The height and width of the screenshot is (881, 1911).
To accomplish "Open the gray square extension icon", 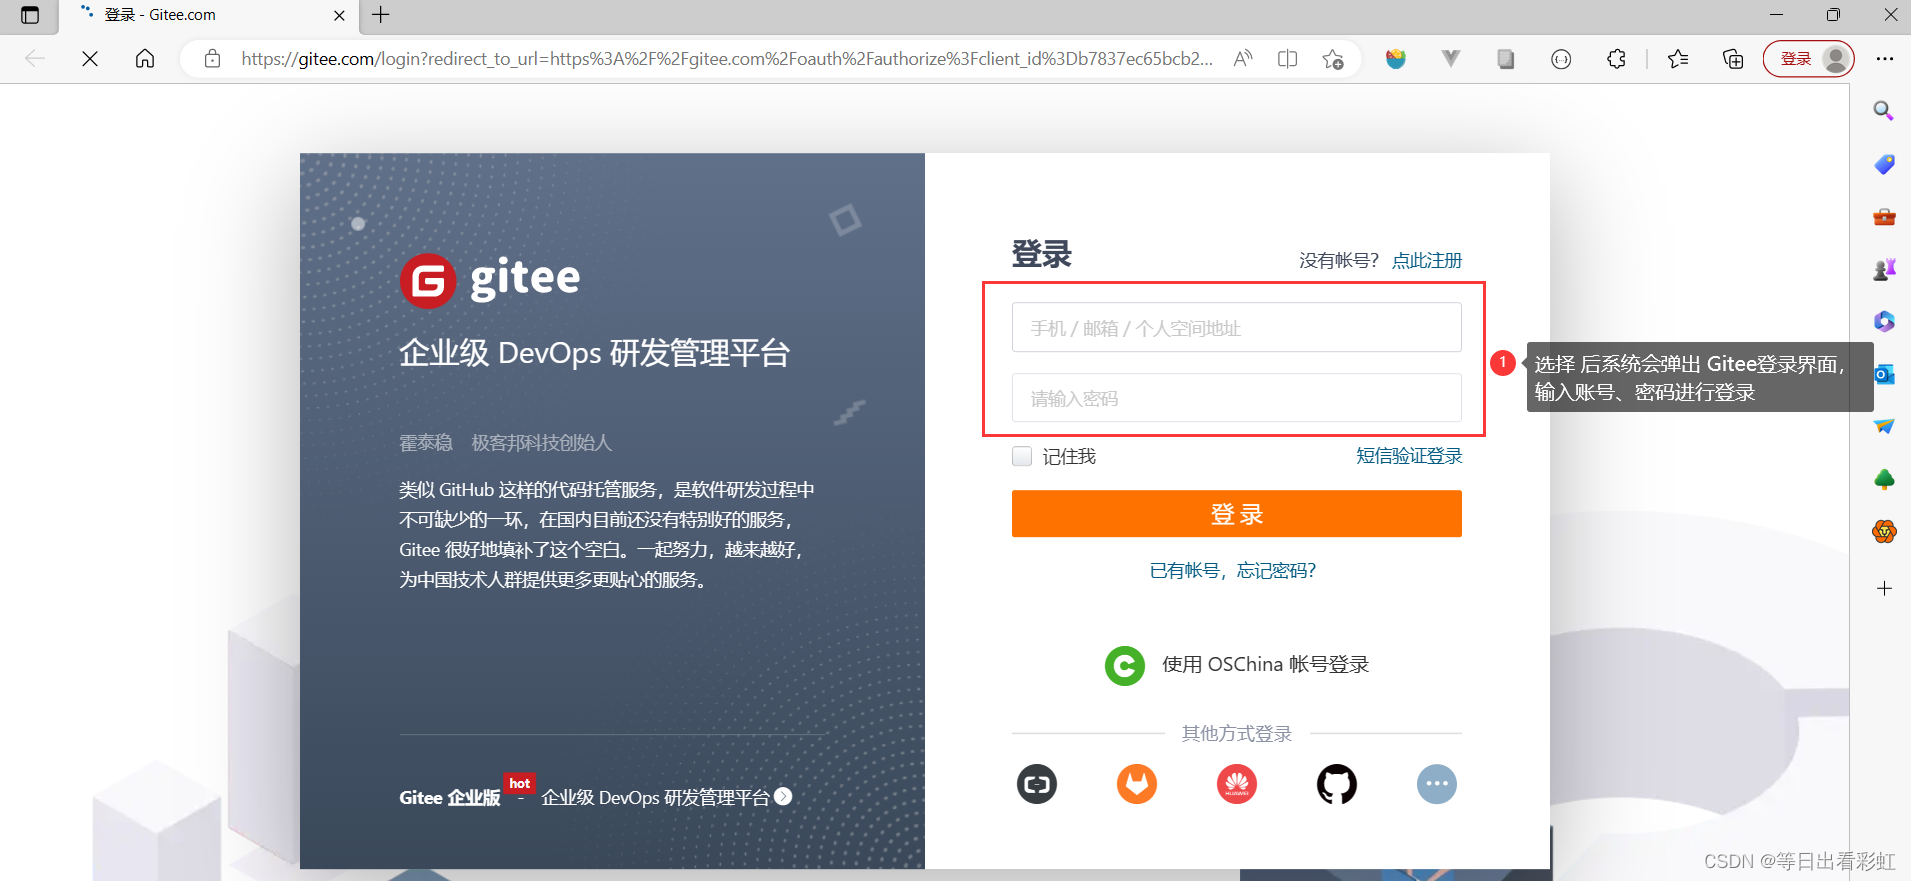I will tap(1506, 59).
